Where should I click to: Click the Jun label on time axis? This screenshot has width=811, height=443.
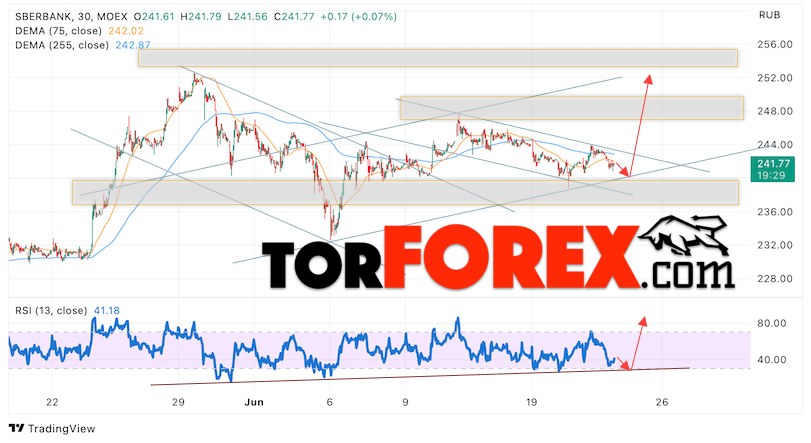point(254,402)
